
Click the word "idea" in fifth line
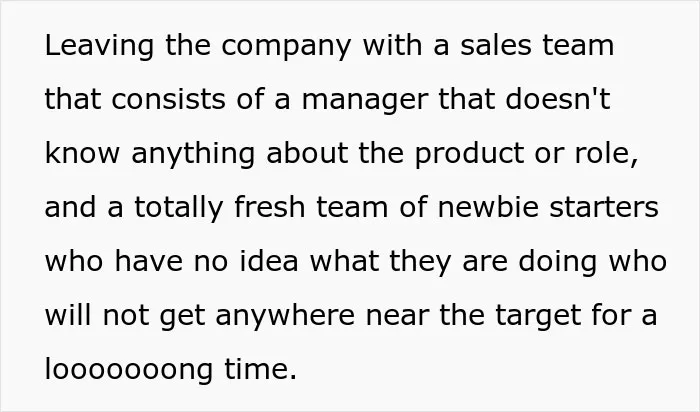tap(269, 261)
